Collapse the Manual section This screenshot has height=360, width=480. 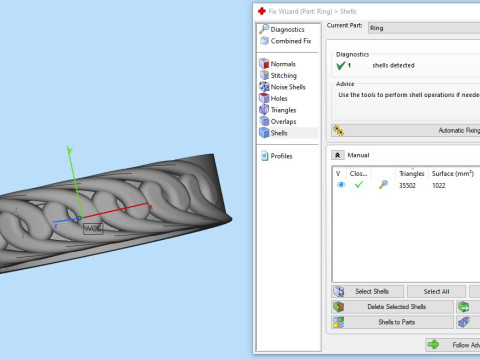pos(338,155)
